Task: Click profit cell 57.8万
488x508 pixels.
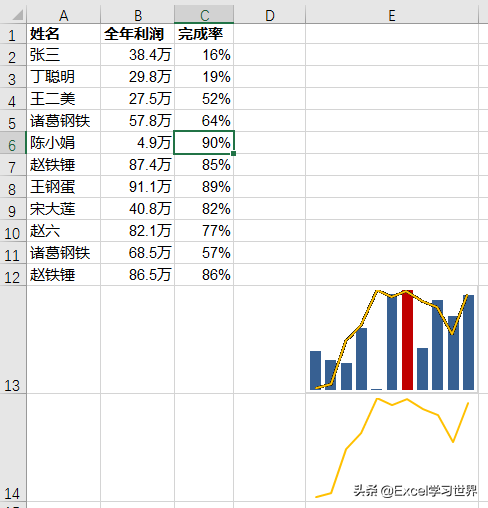Action: [x=137, y=121]
